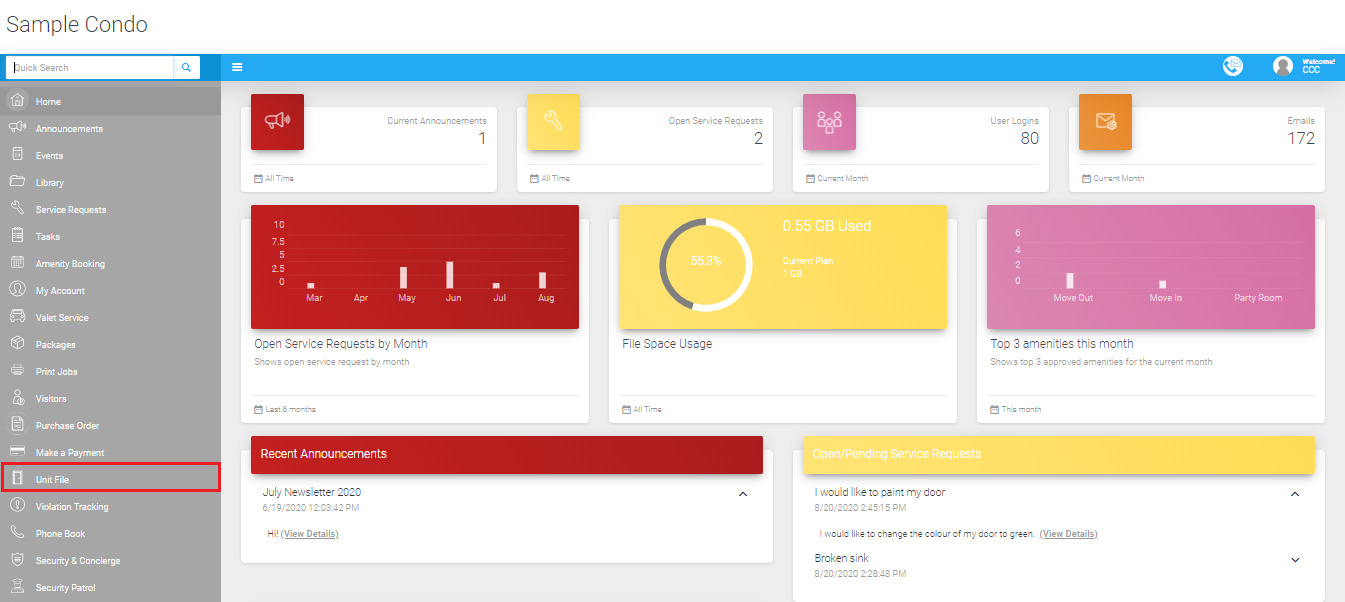
Task: Select Violation Tracking from sidebar
Action: (72, 507)
